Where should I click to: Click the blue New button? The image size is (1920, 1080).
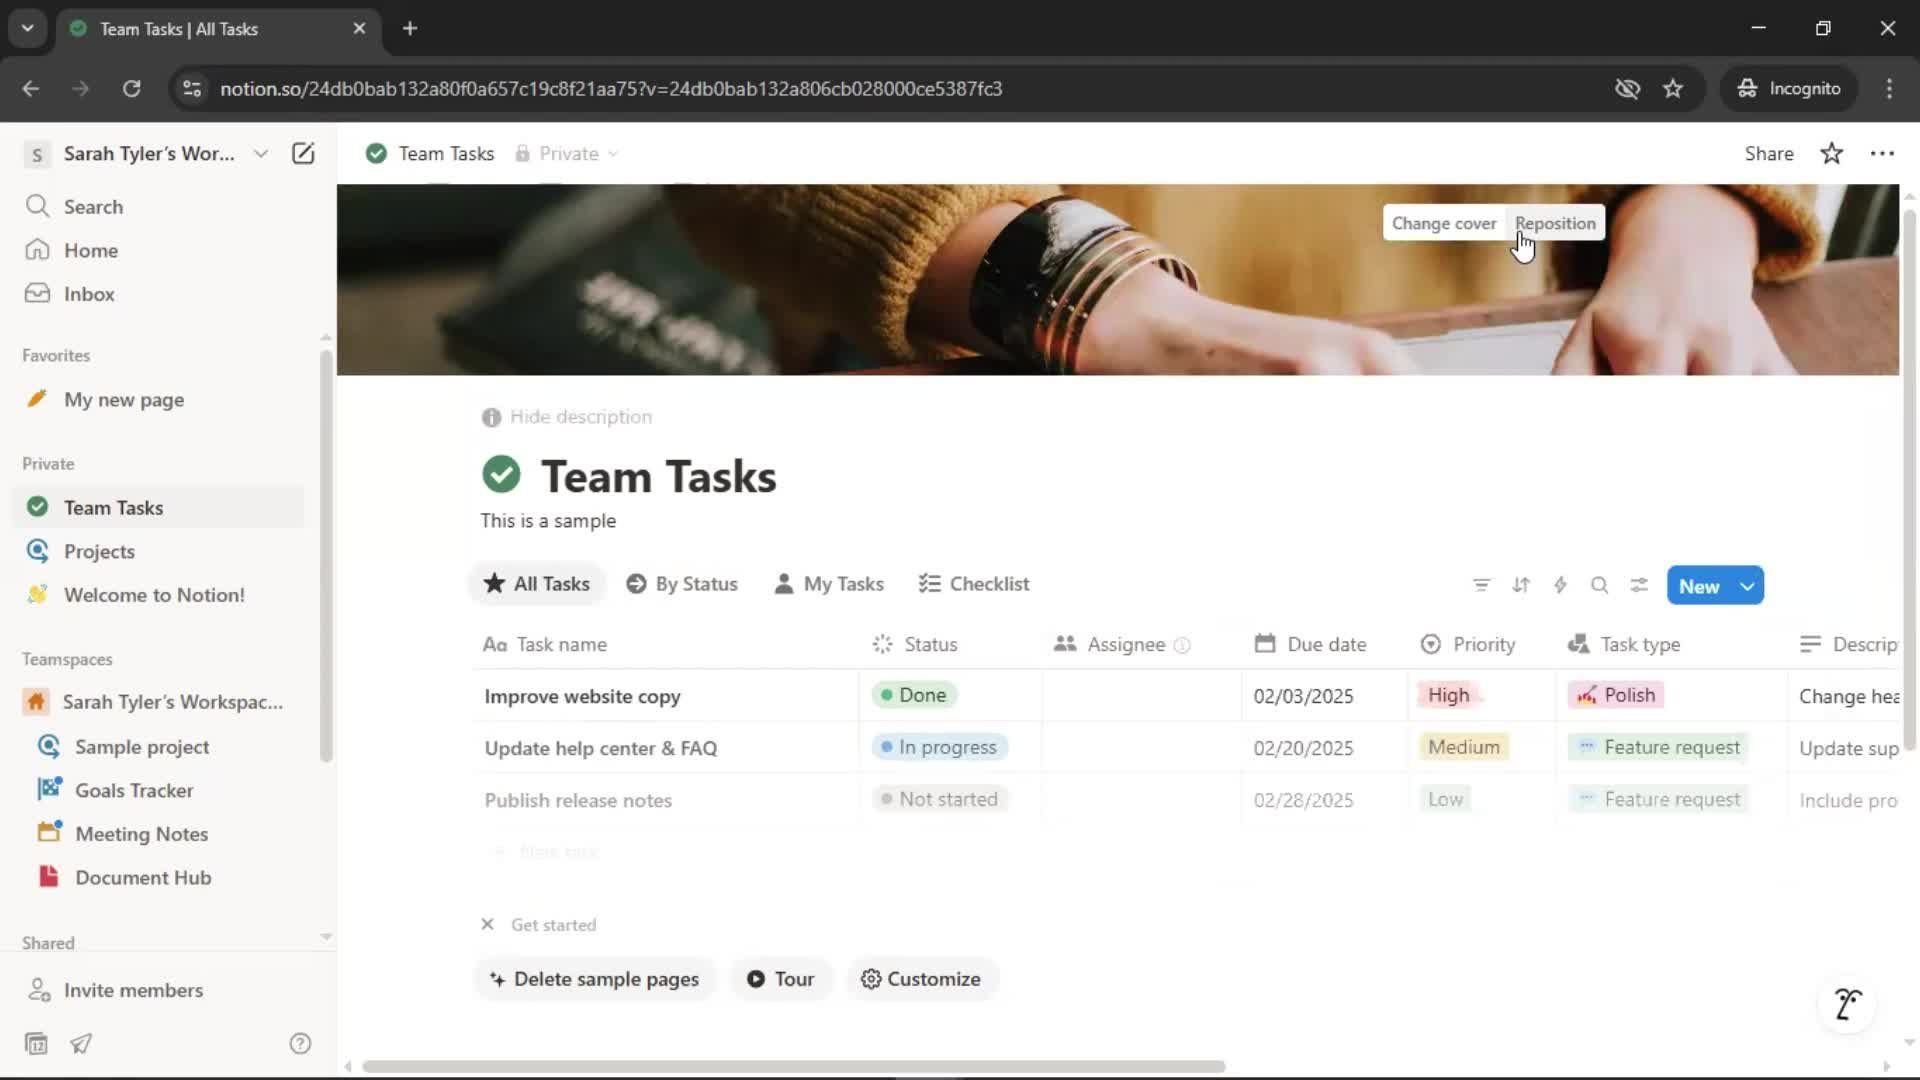[x=1699, y=586]
